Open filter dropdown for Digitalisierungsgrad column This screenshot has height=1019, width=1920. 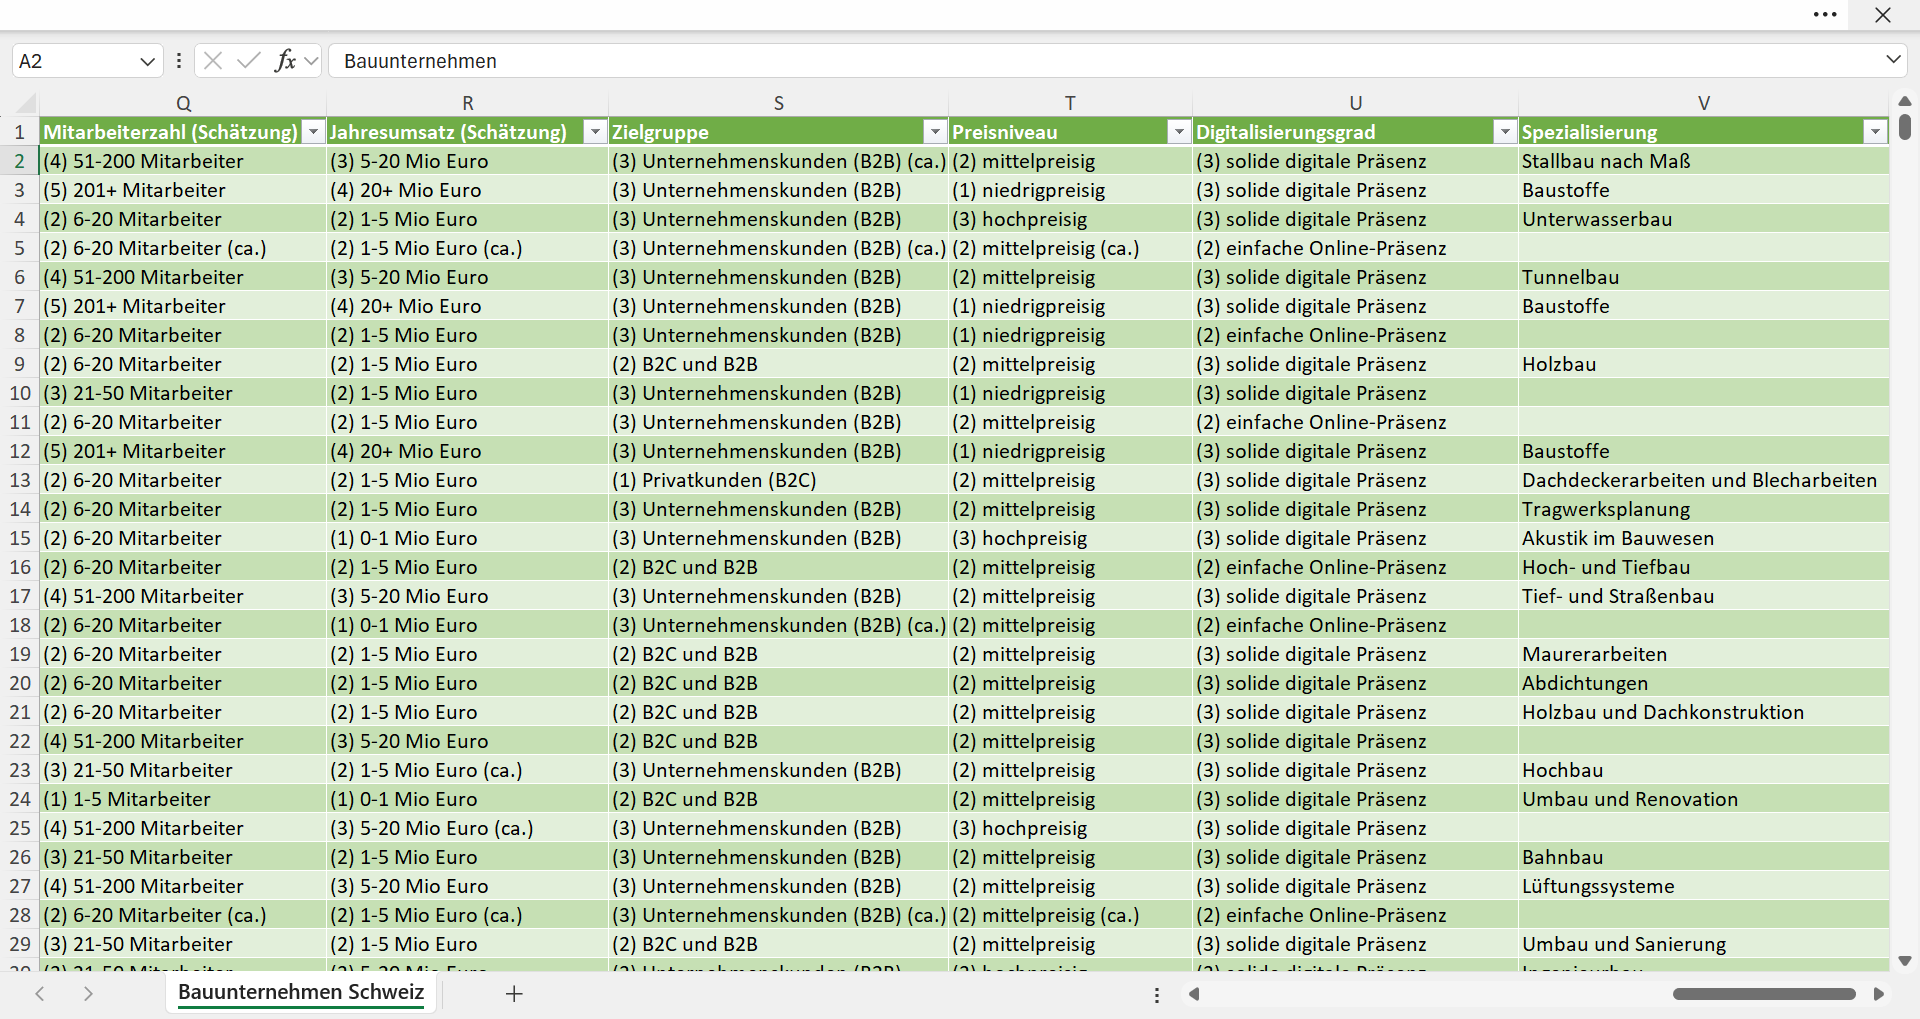click(x=1505, y=132)
